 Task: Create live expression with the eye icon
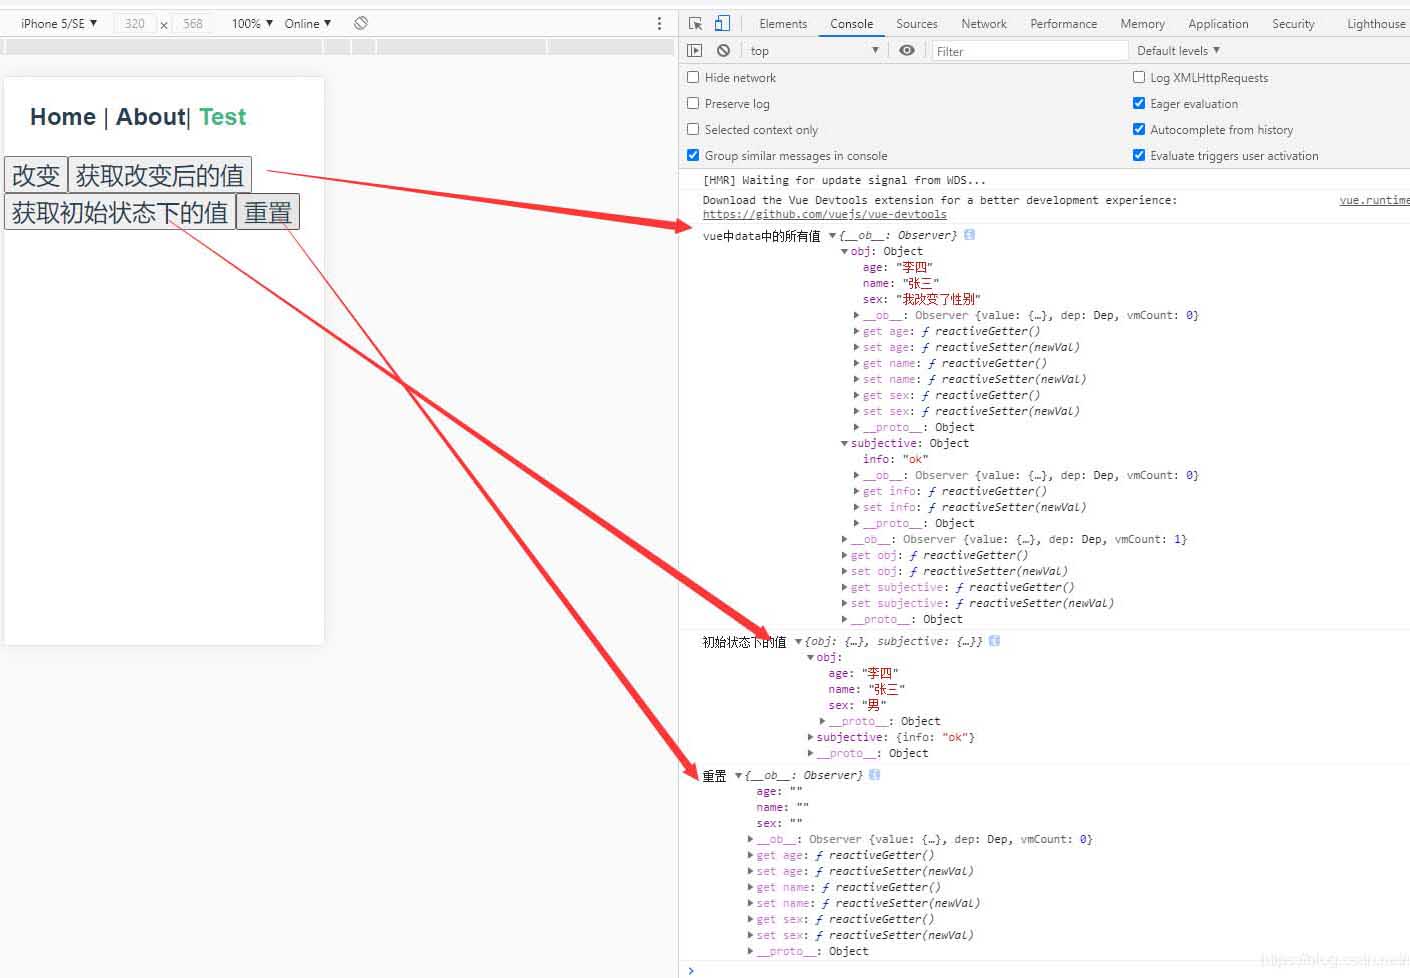(x=907, y=50)
